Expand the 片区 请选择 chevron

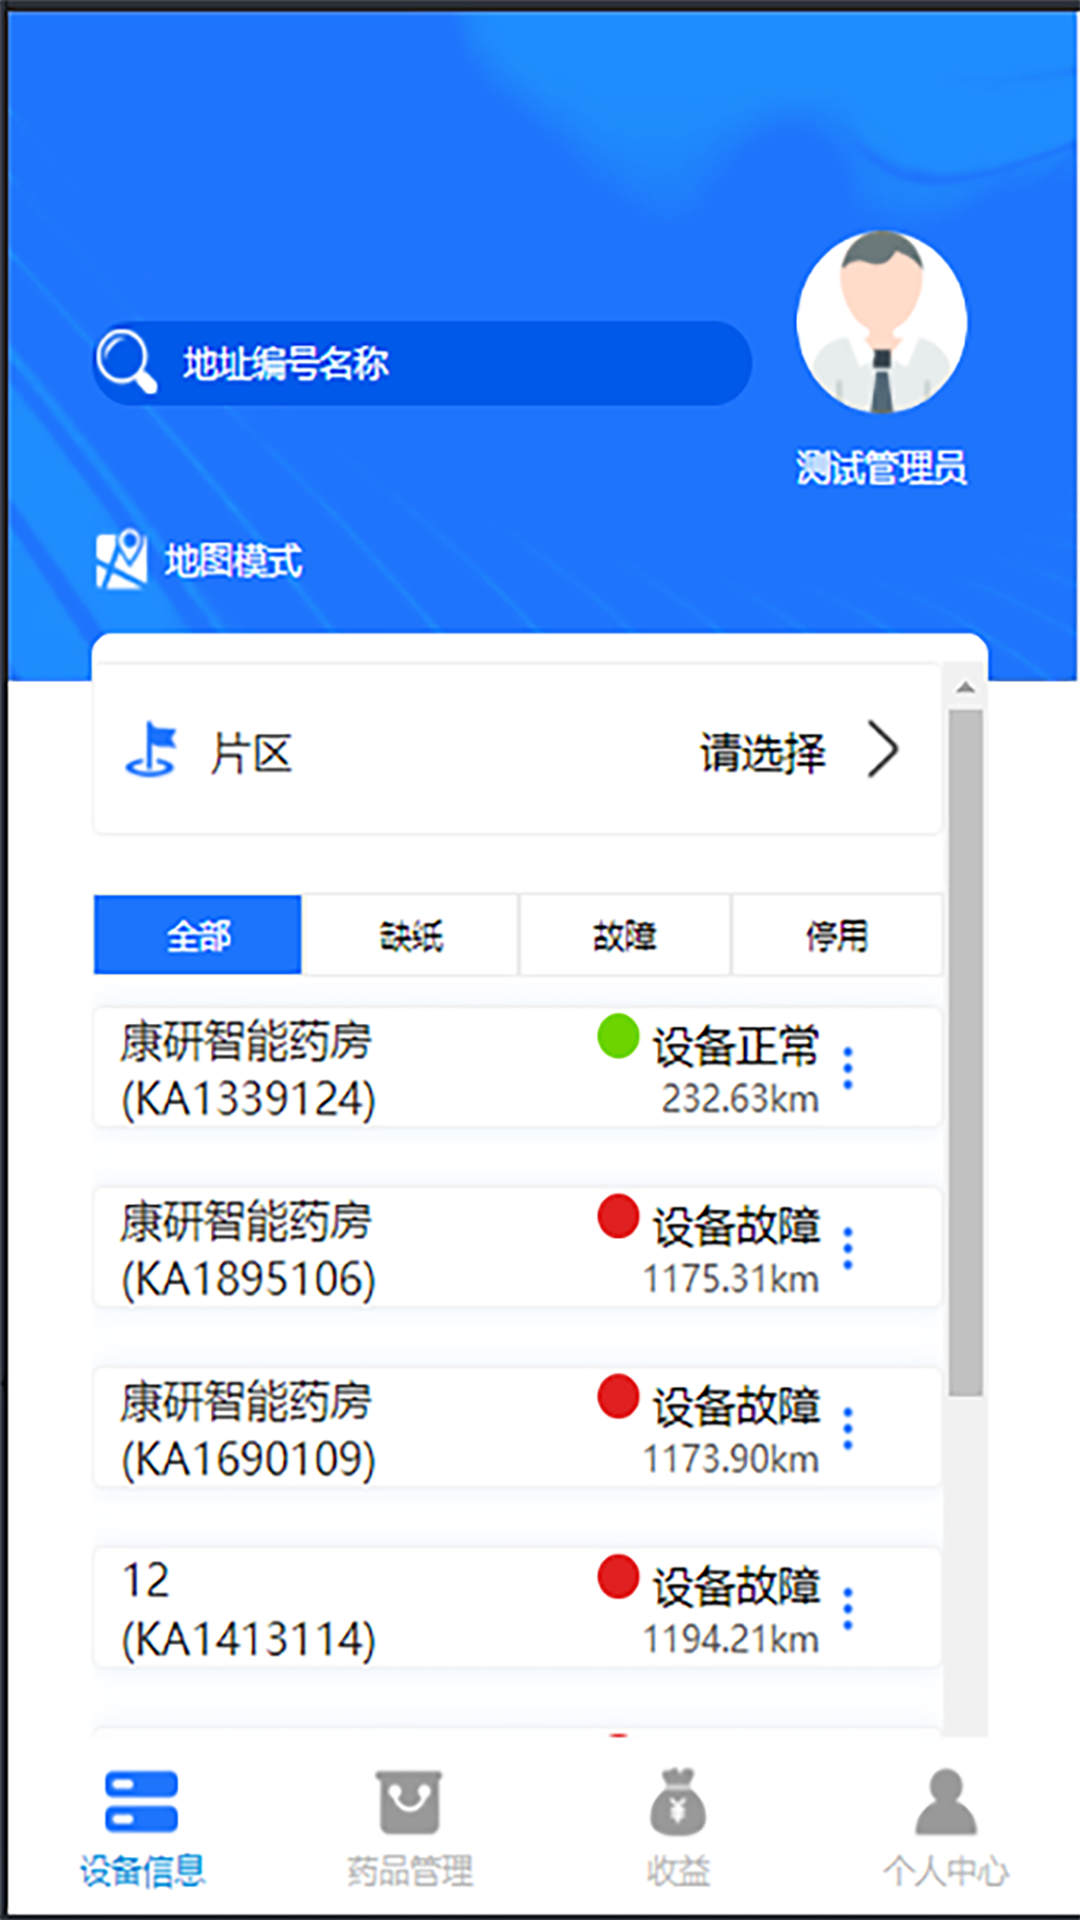pyautogui.click(x=882, y=750)
